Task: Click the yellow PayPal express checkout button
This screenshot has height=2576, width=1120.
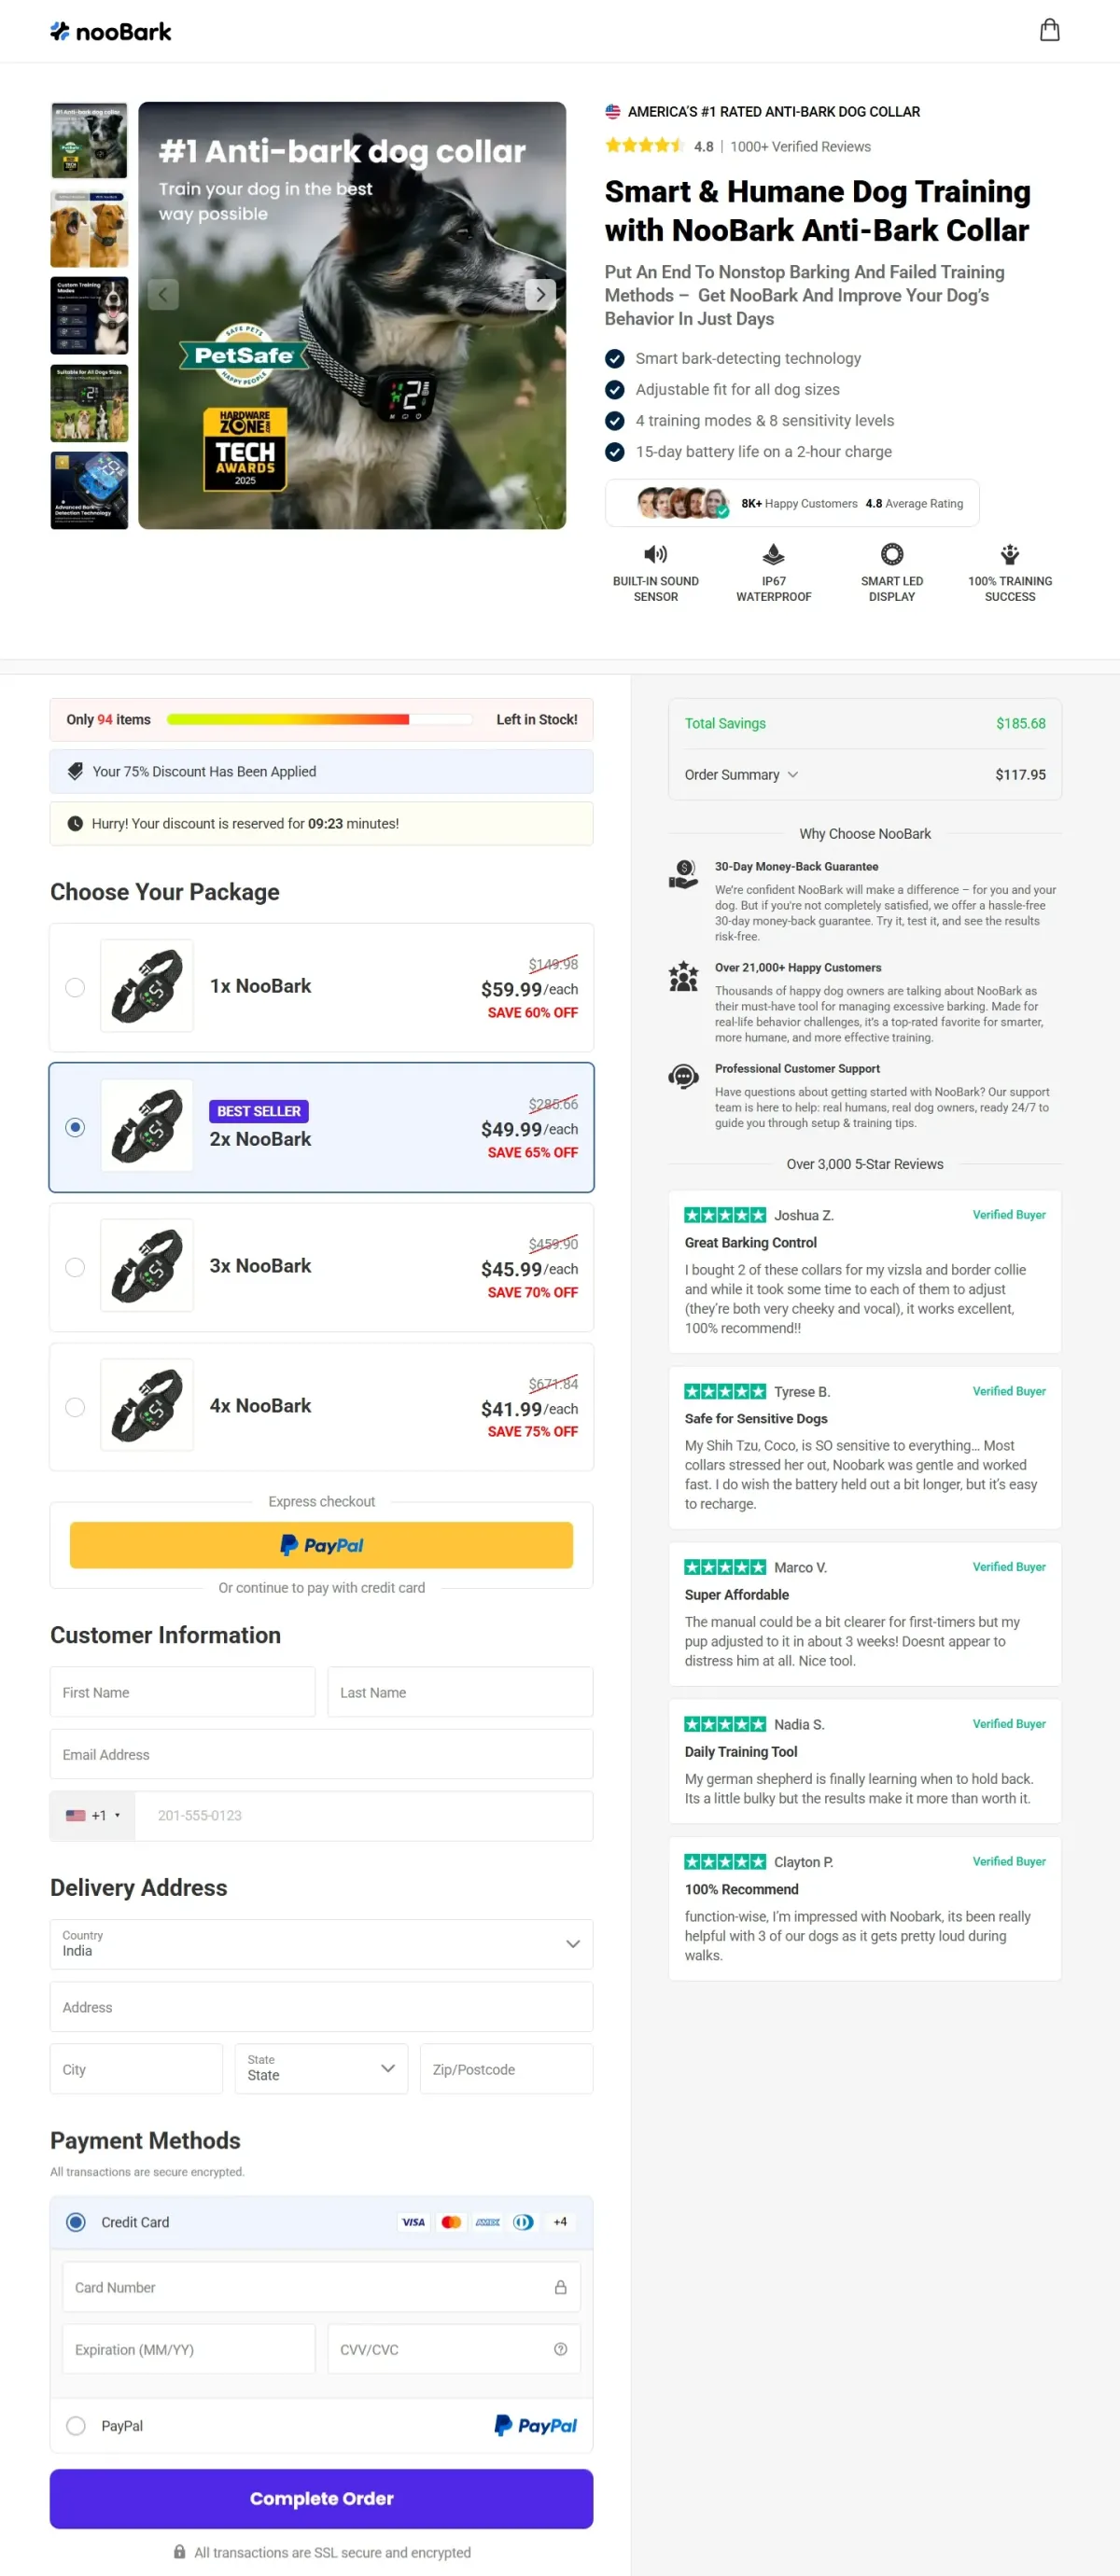Action: (321, 1544)
